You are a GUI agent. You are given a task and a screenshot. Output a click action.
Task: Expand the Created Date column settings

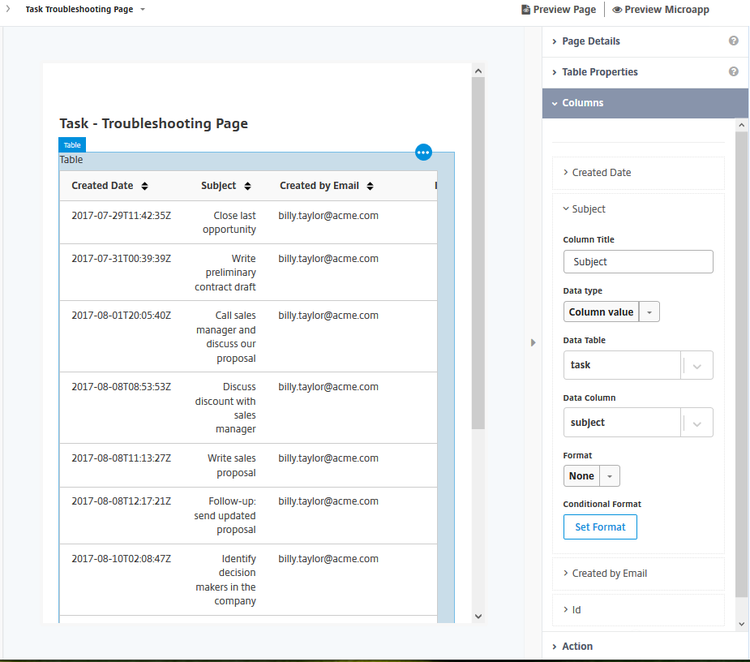638,173
